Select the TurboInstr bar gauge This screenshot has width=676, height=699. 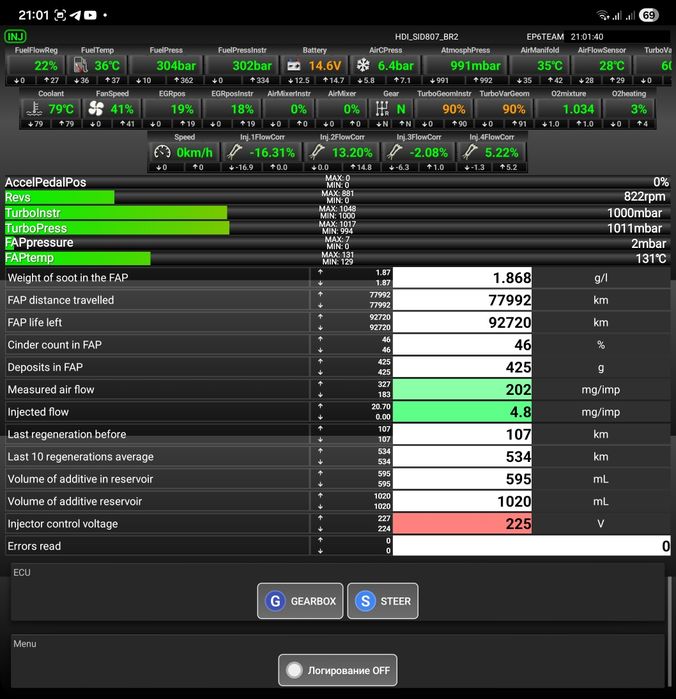[338, 213]
